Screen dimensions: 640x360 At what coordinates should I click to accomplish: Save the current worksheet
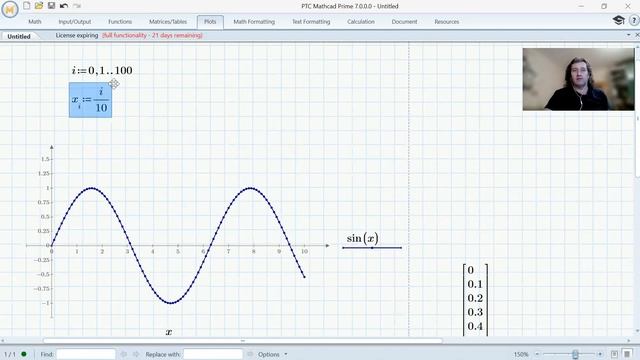click(51, 6)
